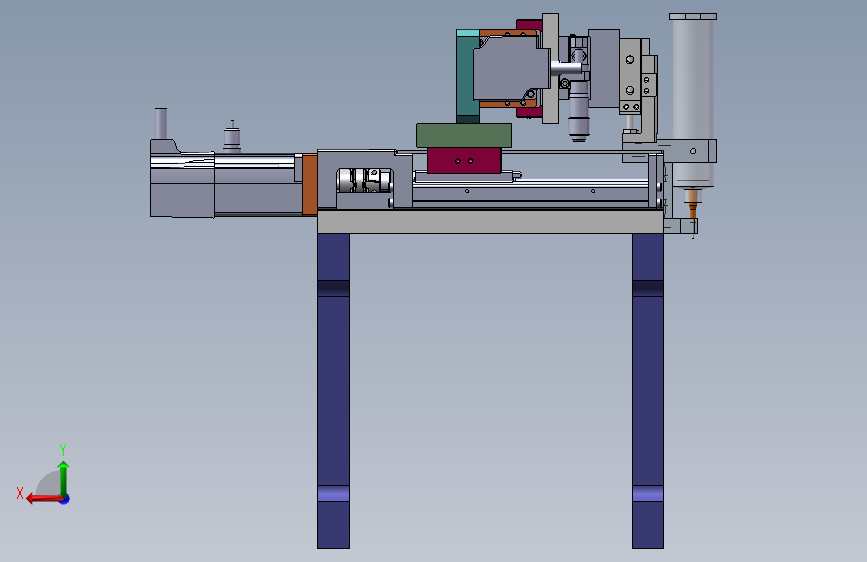Select the servo motor body on the left
This screenshot has height=562, width=867.
(x=221, y=184)
